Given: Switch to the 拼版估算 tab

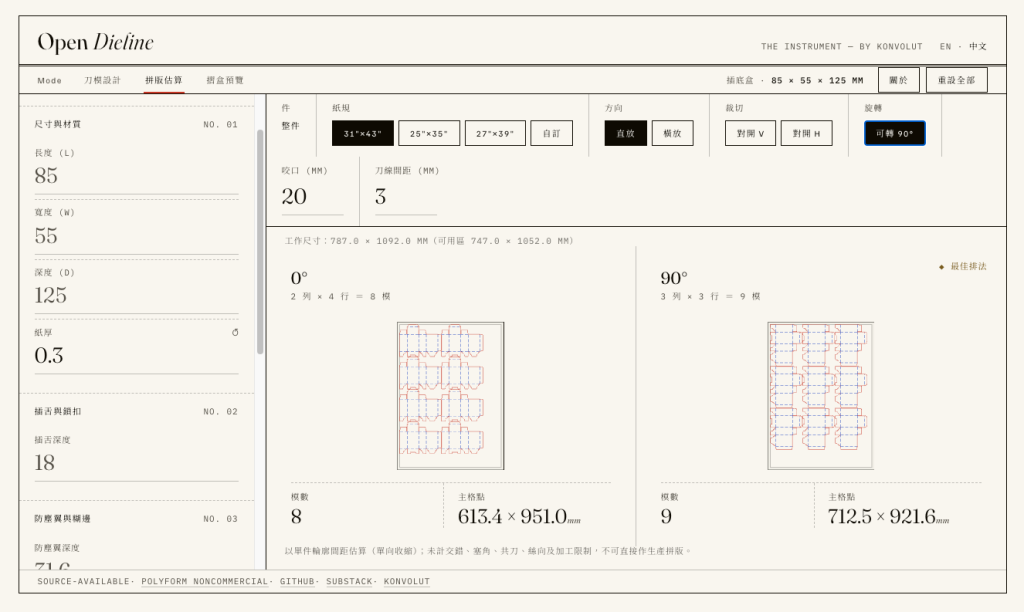Looking at the screenshot, I should click(x=164, y=80).
